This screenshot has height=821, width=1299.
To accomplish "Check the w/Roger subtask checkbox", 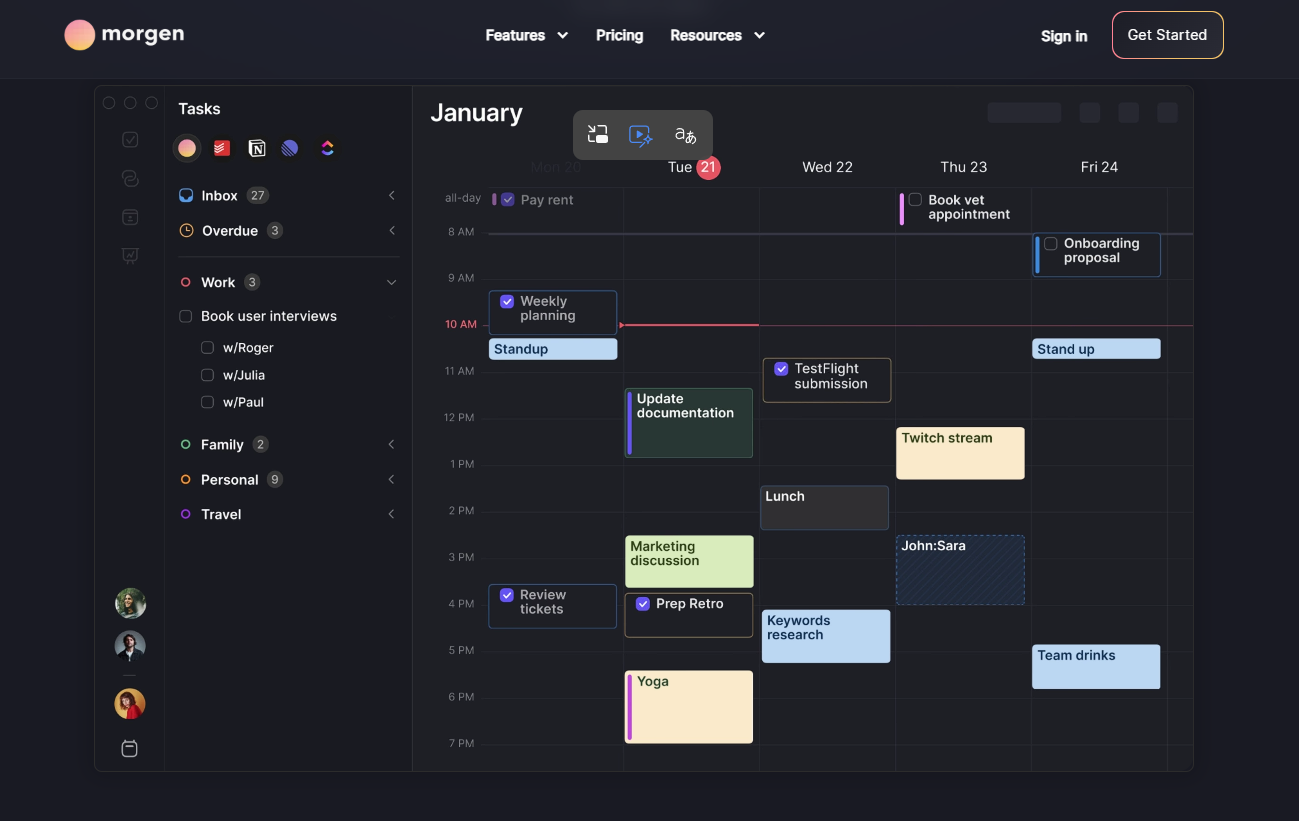I will point(207,348).
